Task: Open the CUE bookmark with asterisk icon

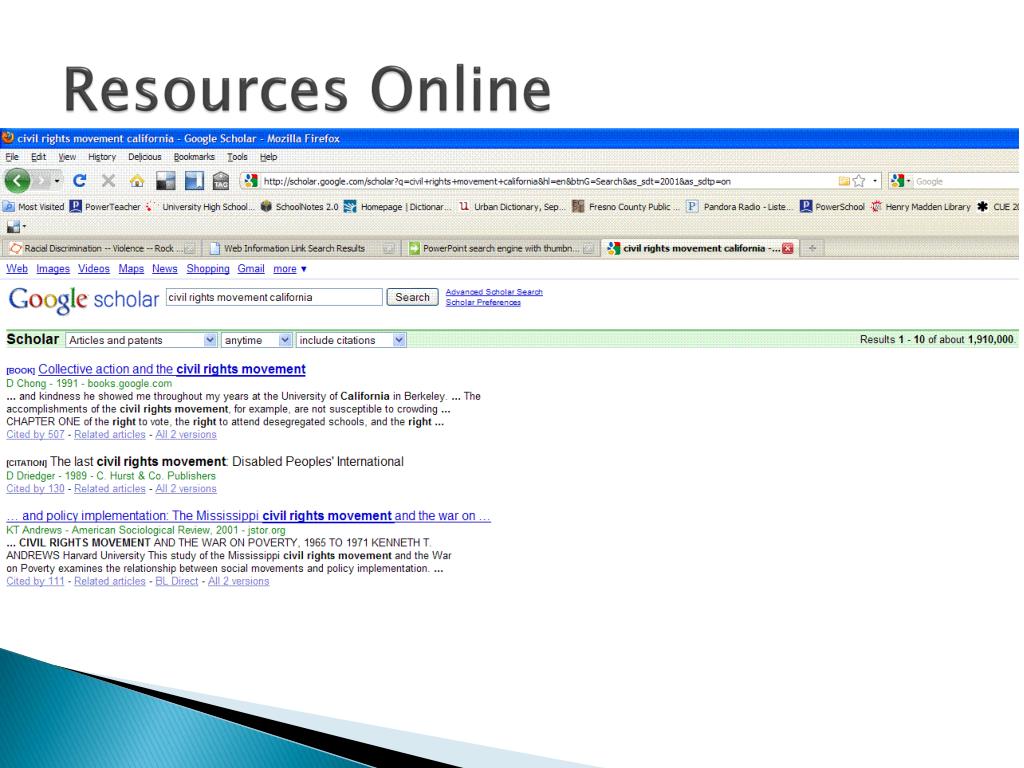Action: coord(998,206)
